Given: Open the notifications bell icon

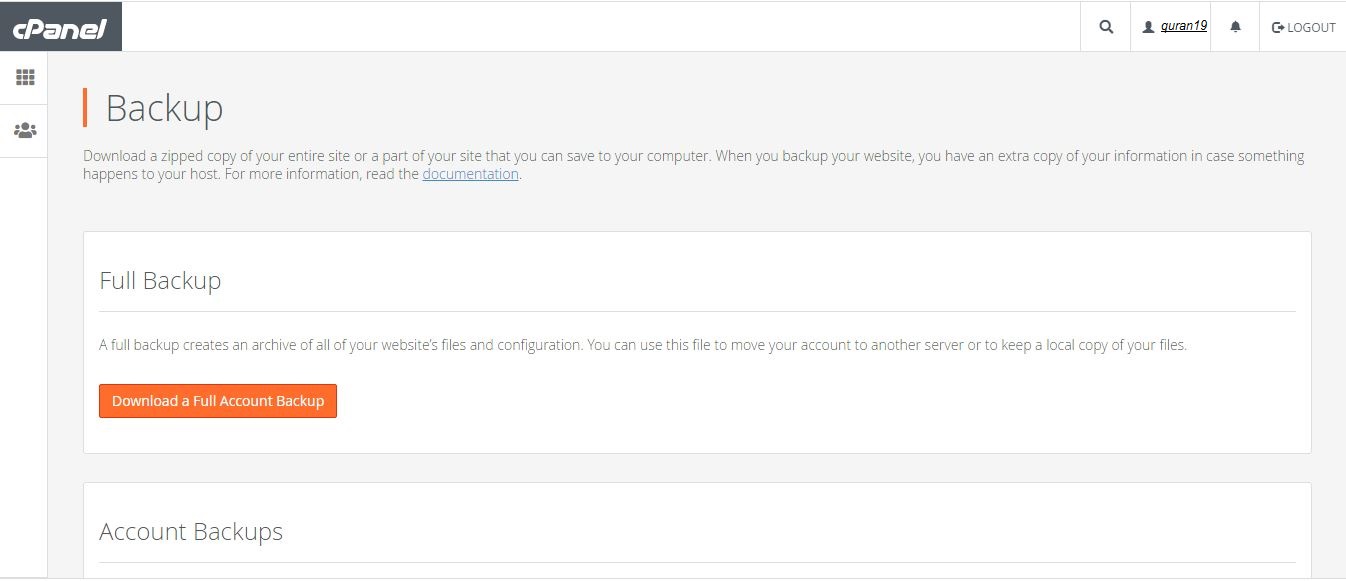Looking at the screenshot, I should click(1235, 27).
